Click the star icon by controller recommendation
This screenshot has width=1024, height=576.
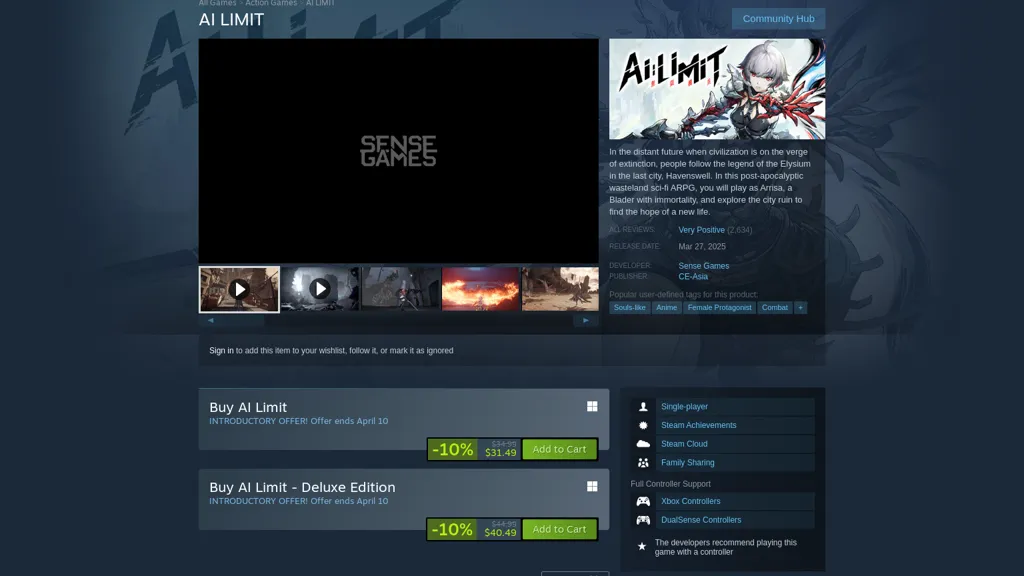[x=642, y=547]
